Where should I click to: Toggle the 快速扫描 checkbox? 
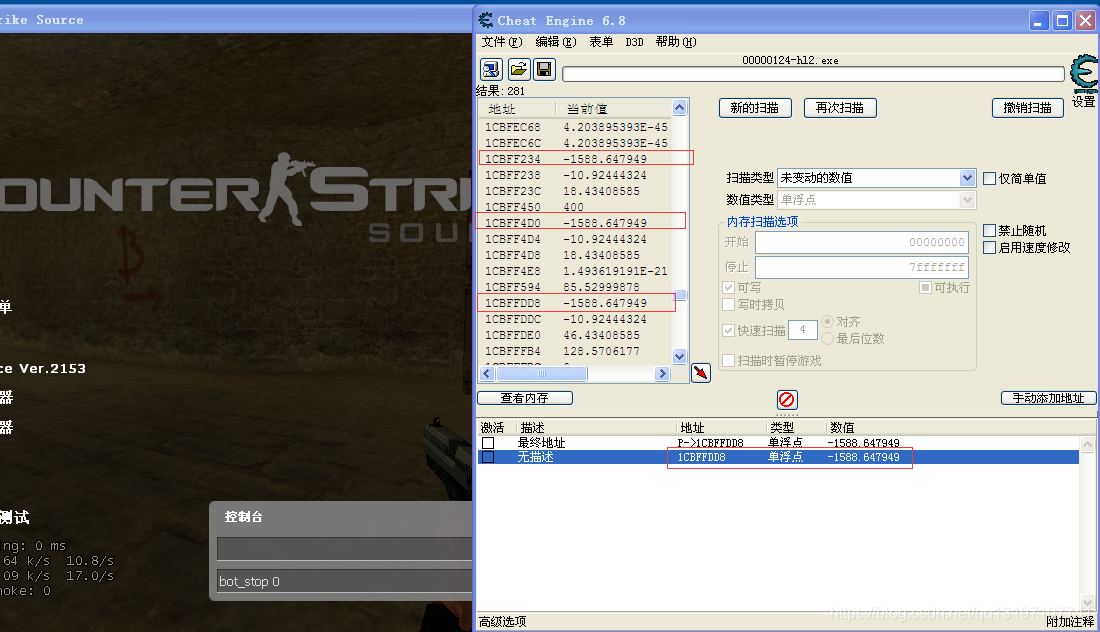point(729,330)
